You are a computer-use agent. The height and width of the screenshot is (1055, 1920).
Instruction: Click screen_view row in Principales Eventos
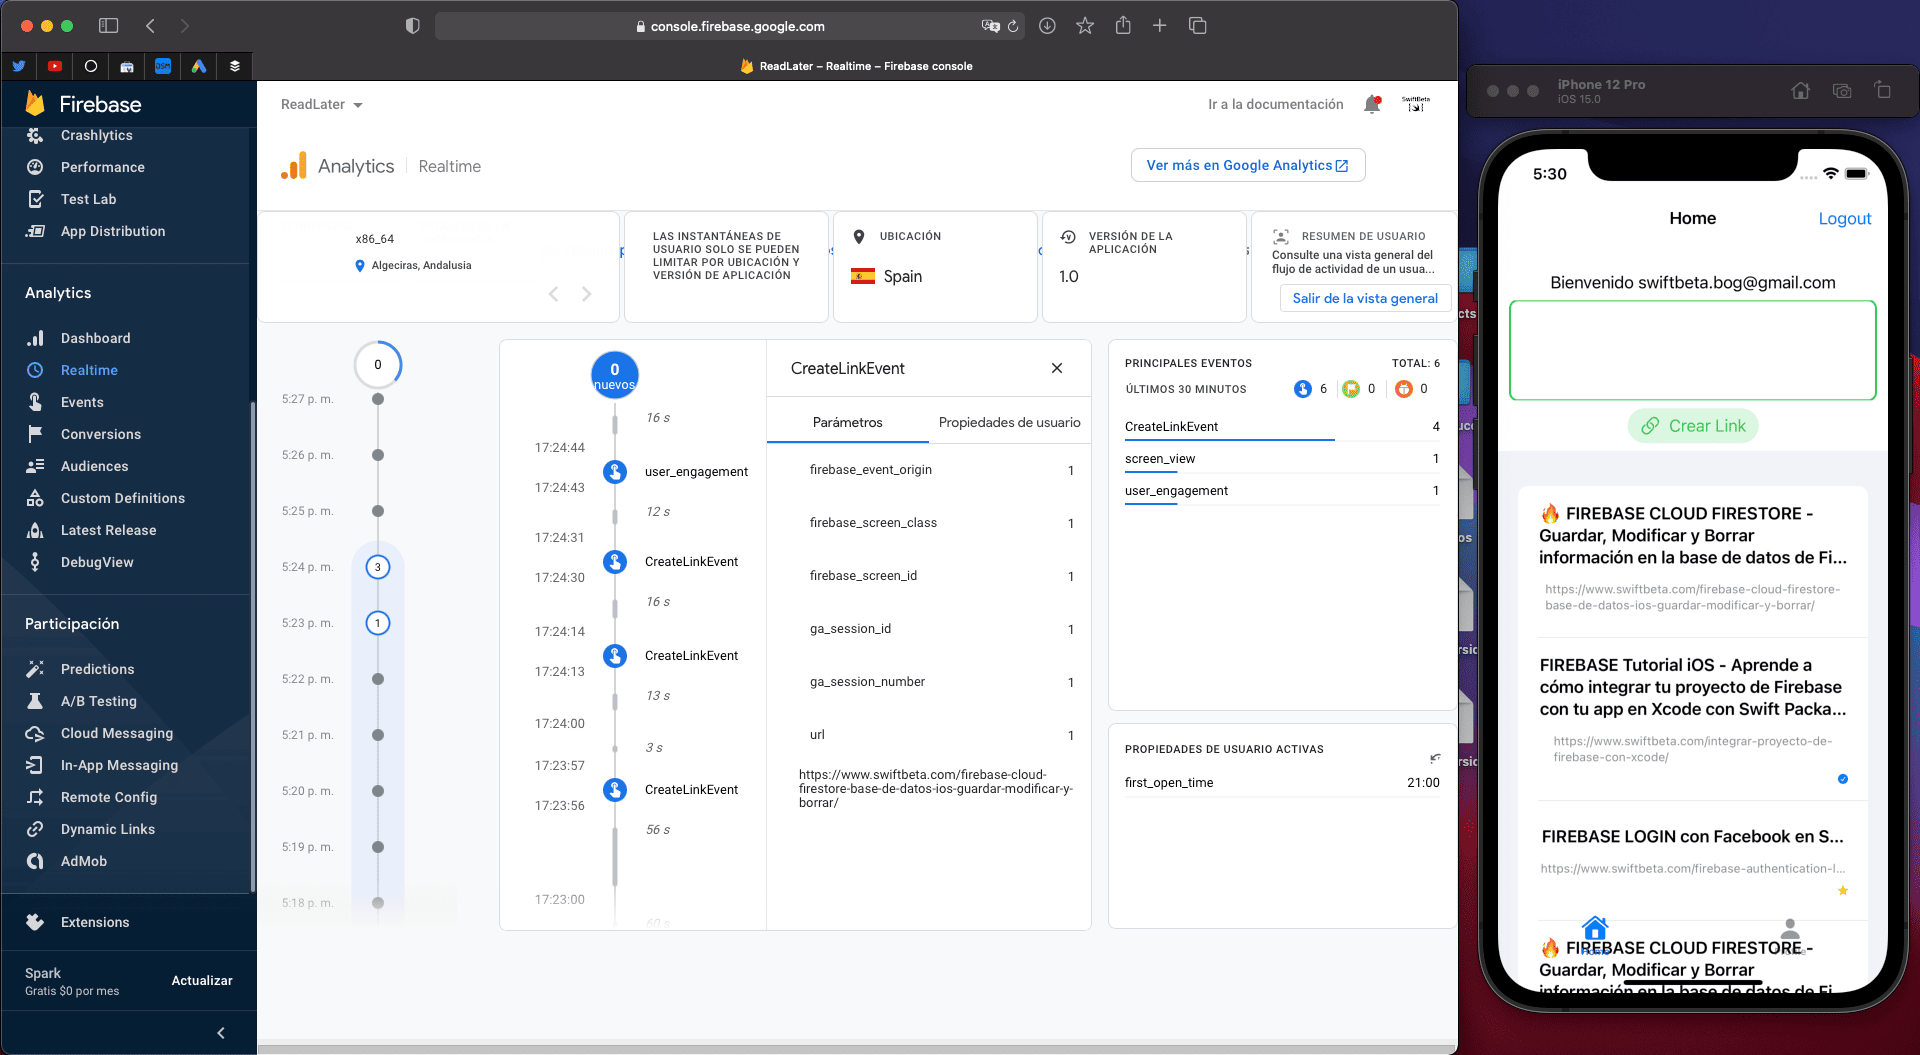point(1282,459)
